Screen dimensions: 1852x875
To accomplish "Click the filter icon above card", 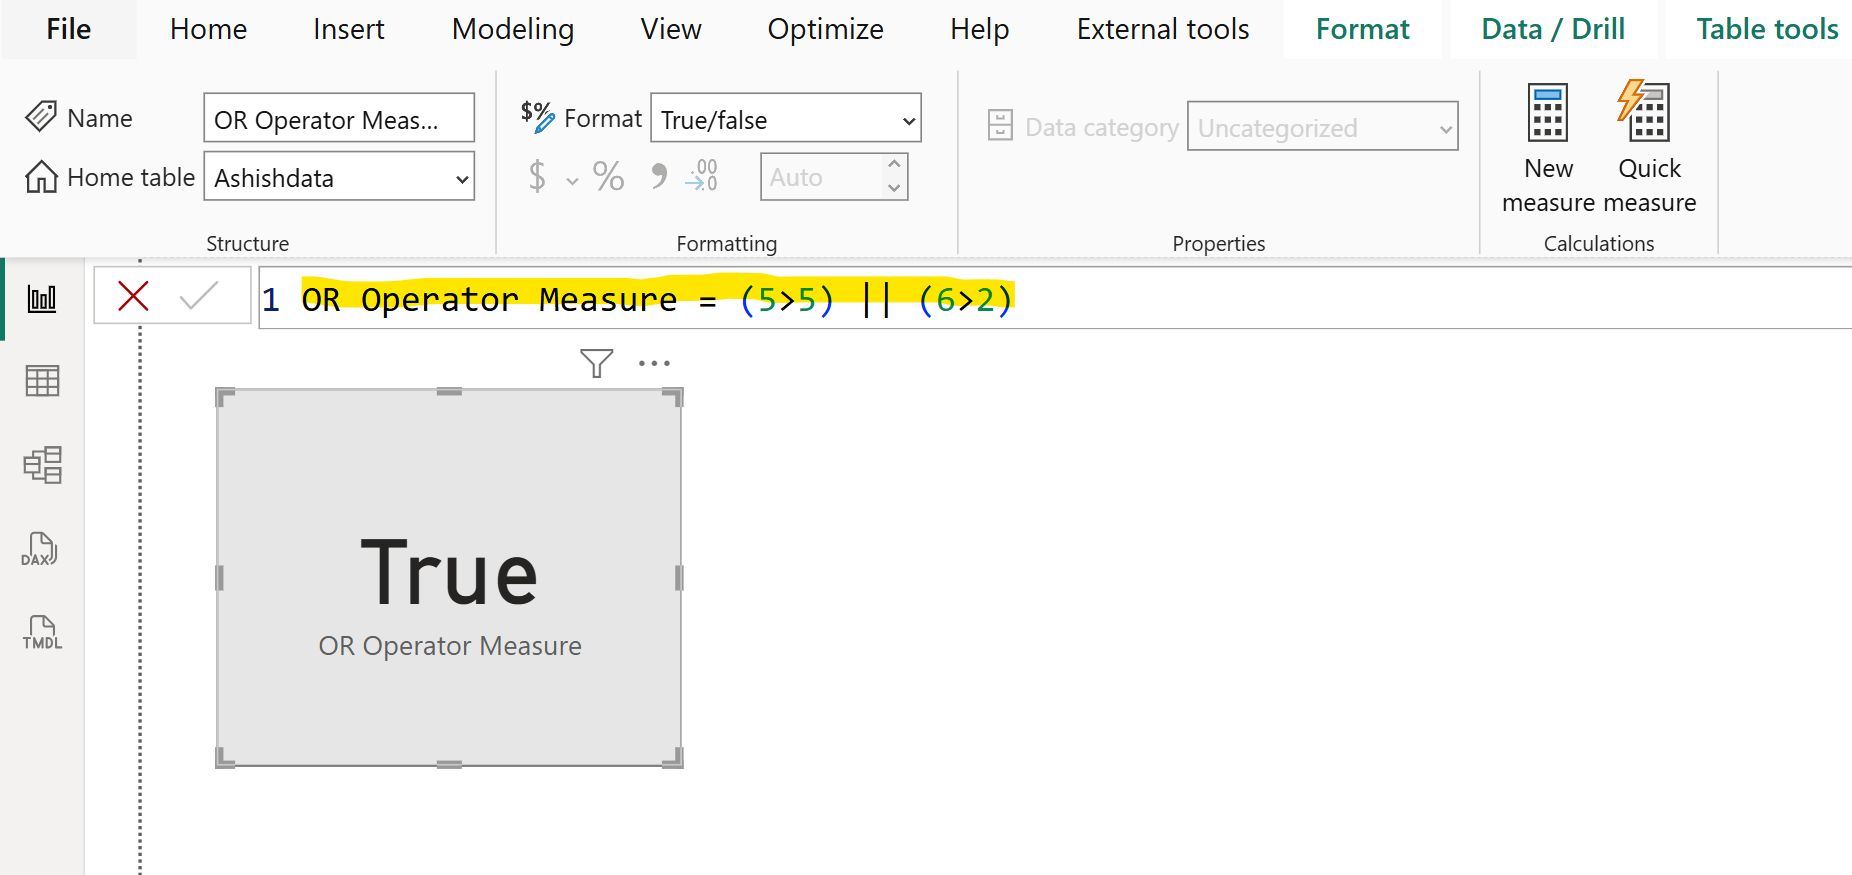I will click(596, 363).
